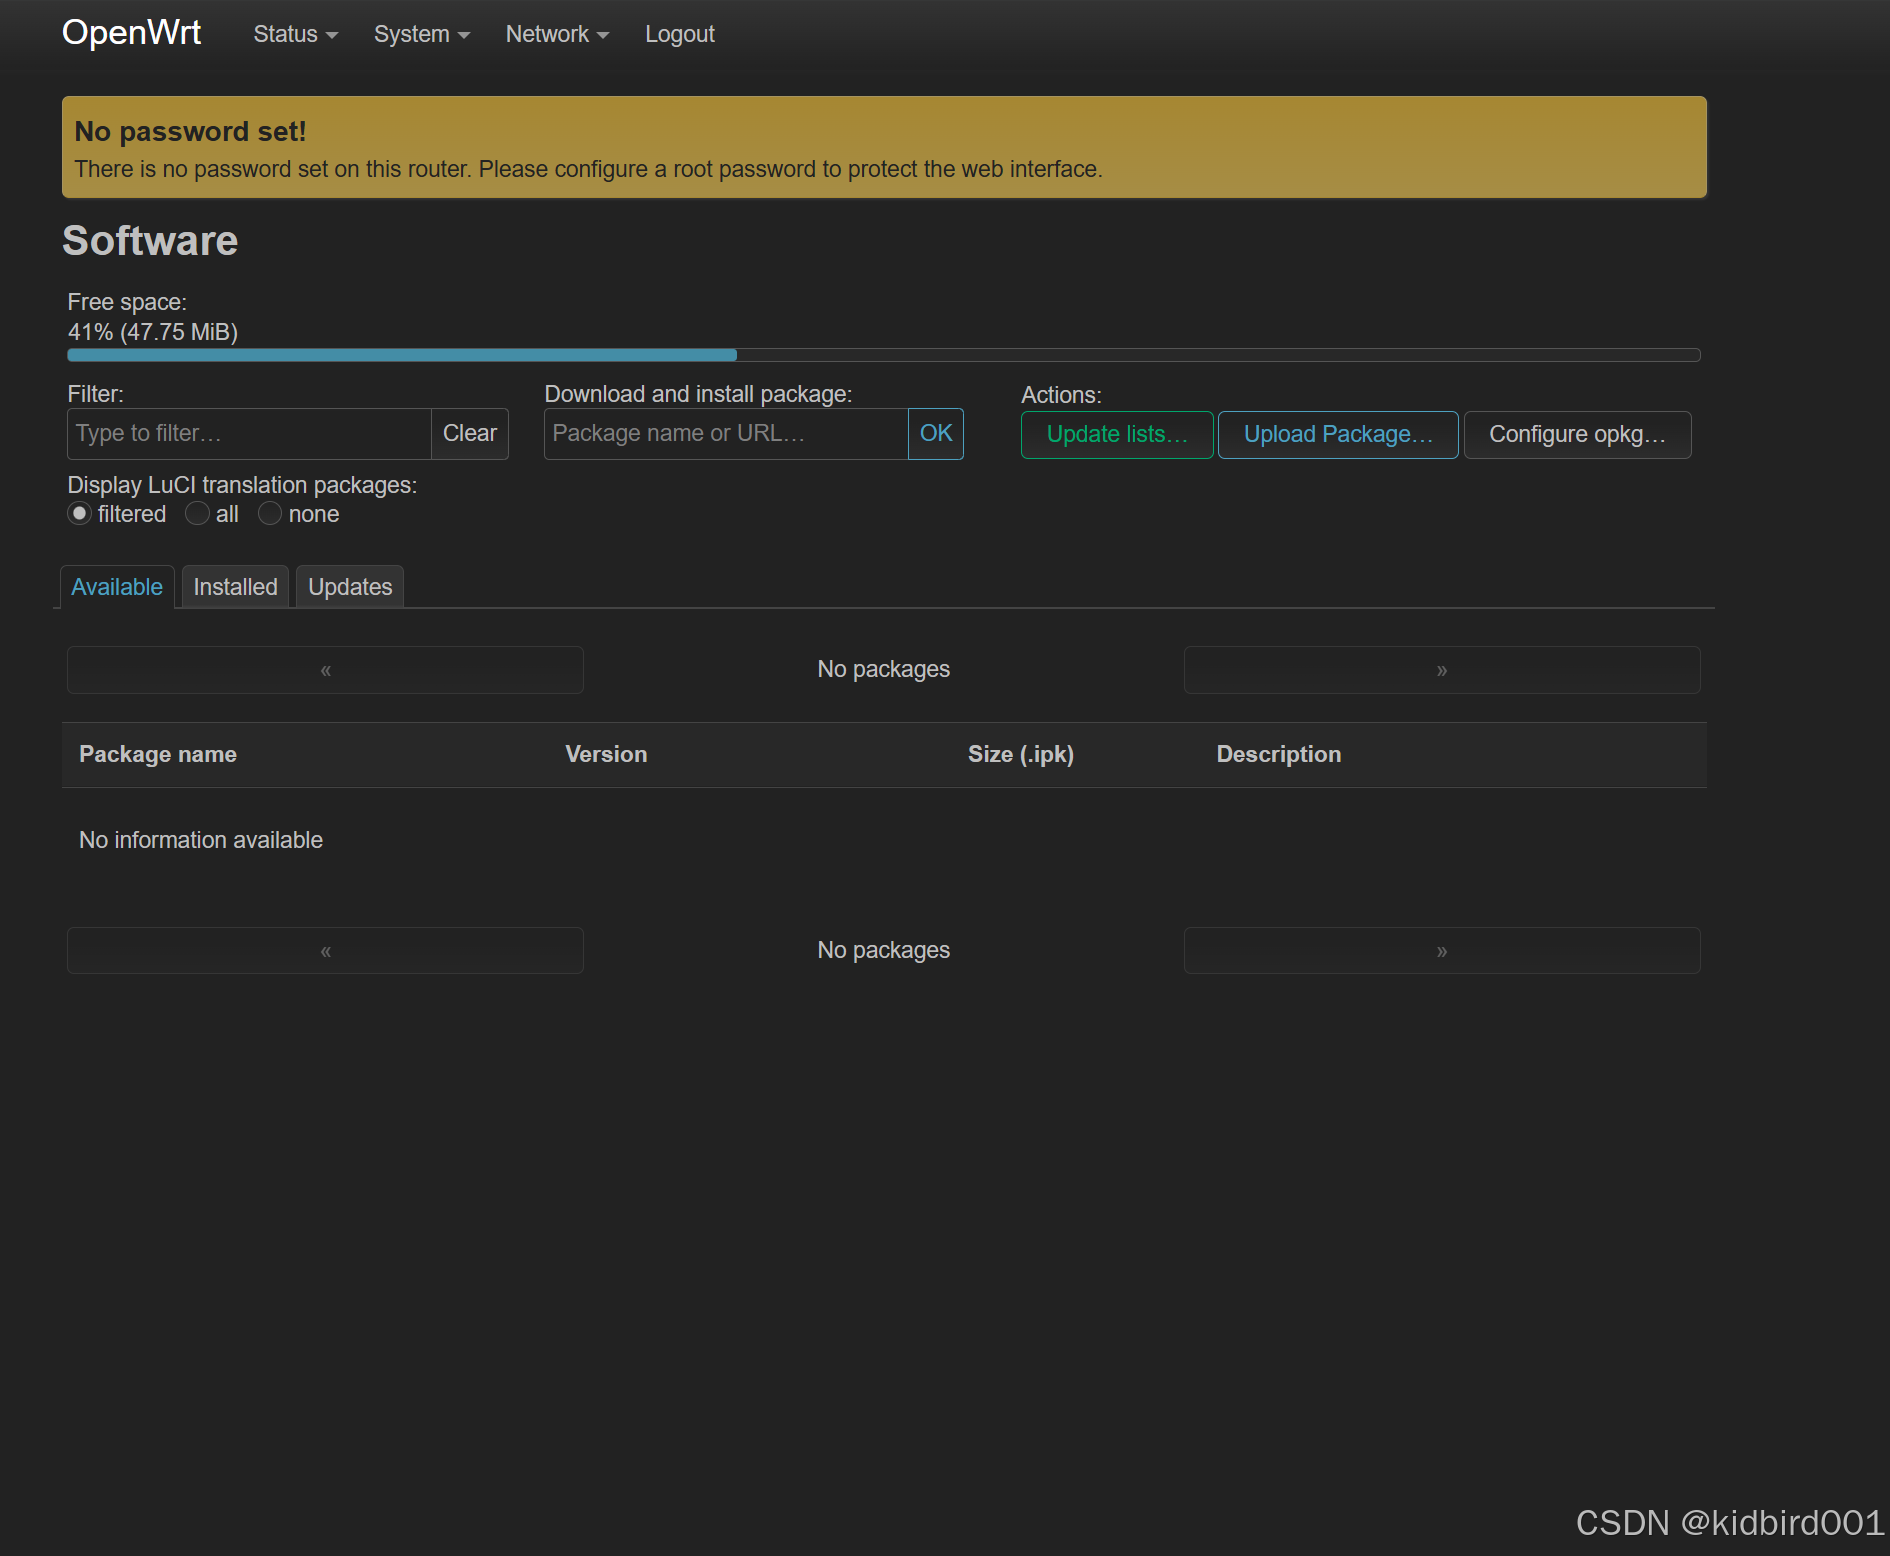Select the 'filtered' translation radio button
The height and width of the screenshot is (1556, 1890).
pos(80,513)
